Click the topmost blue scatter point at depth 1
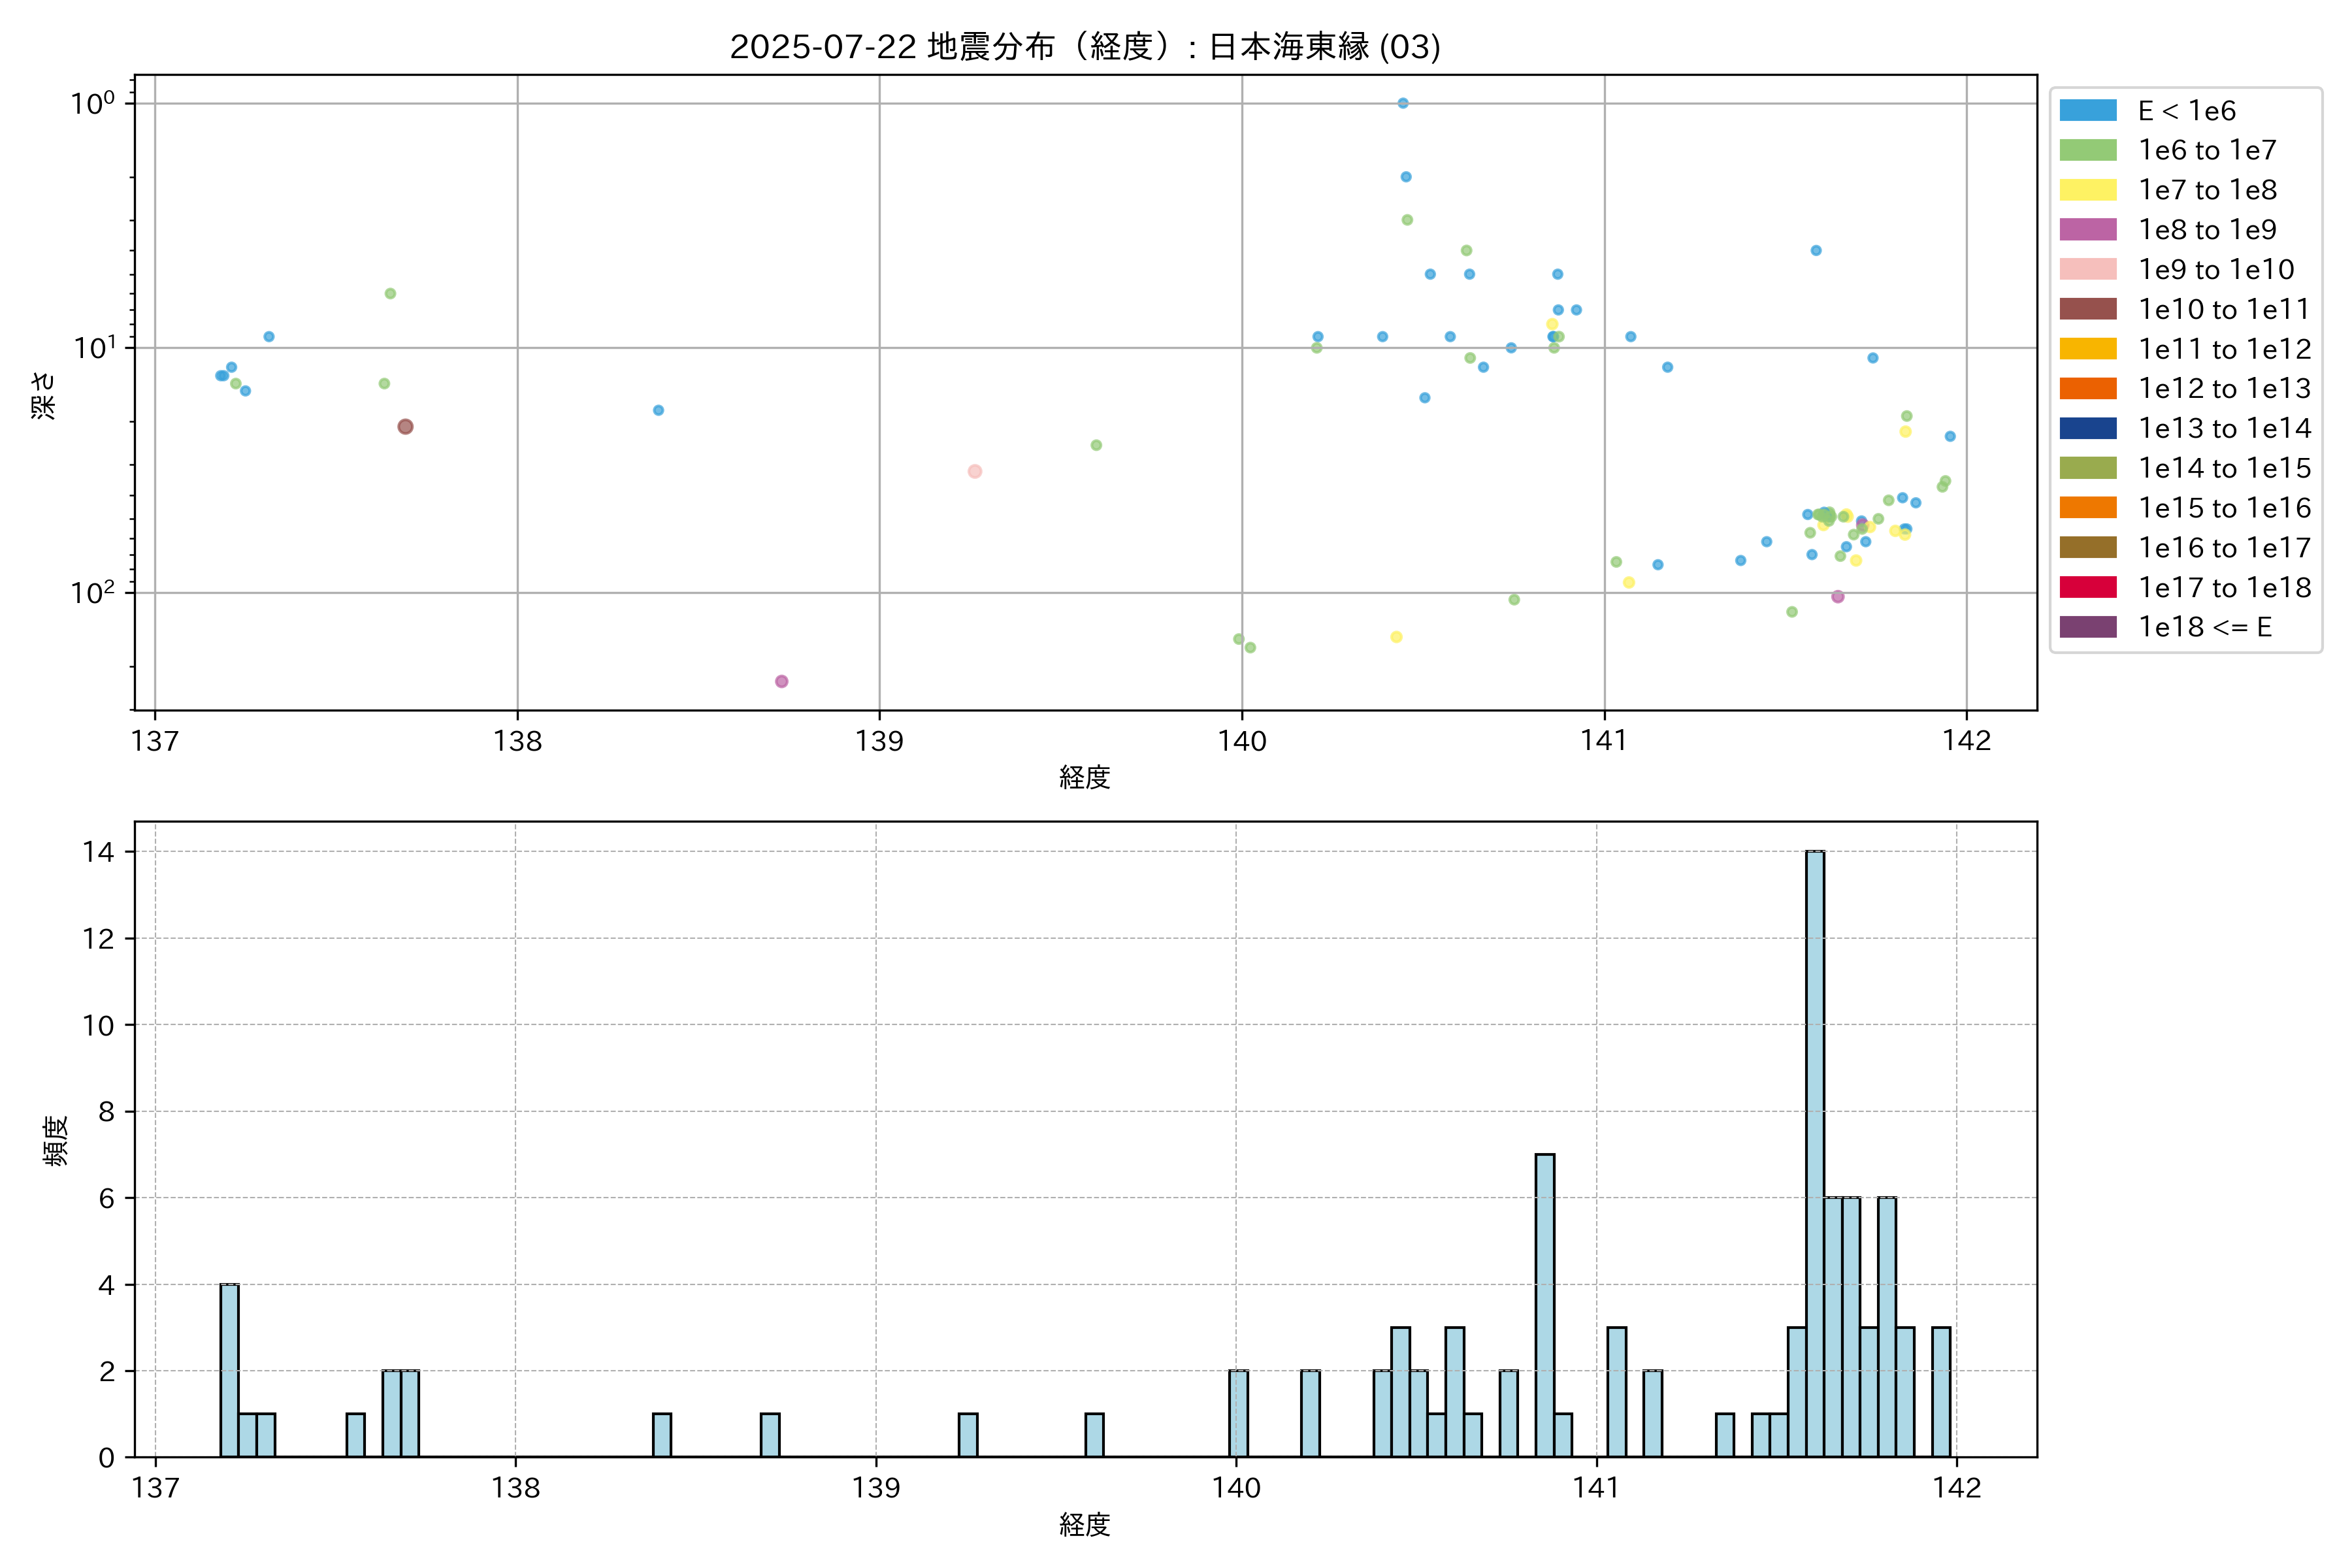The height and width of the screenshot is (1568, 2352). click(x=1402, y=103)
